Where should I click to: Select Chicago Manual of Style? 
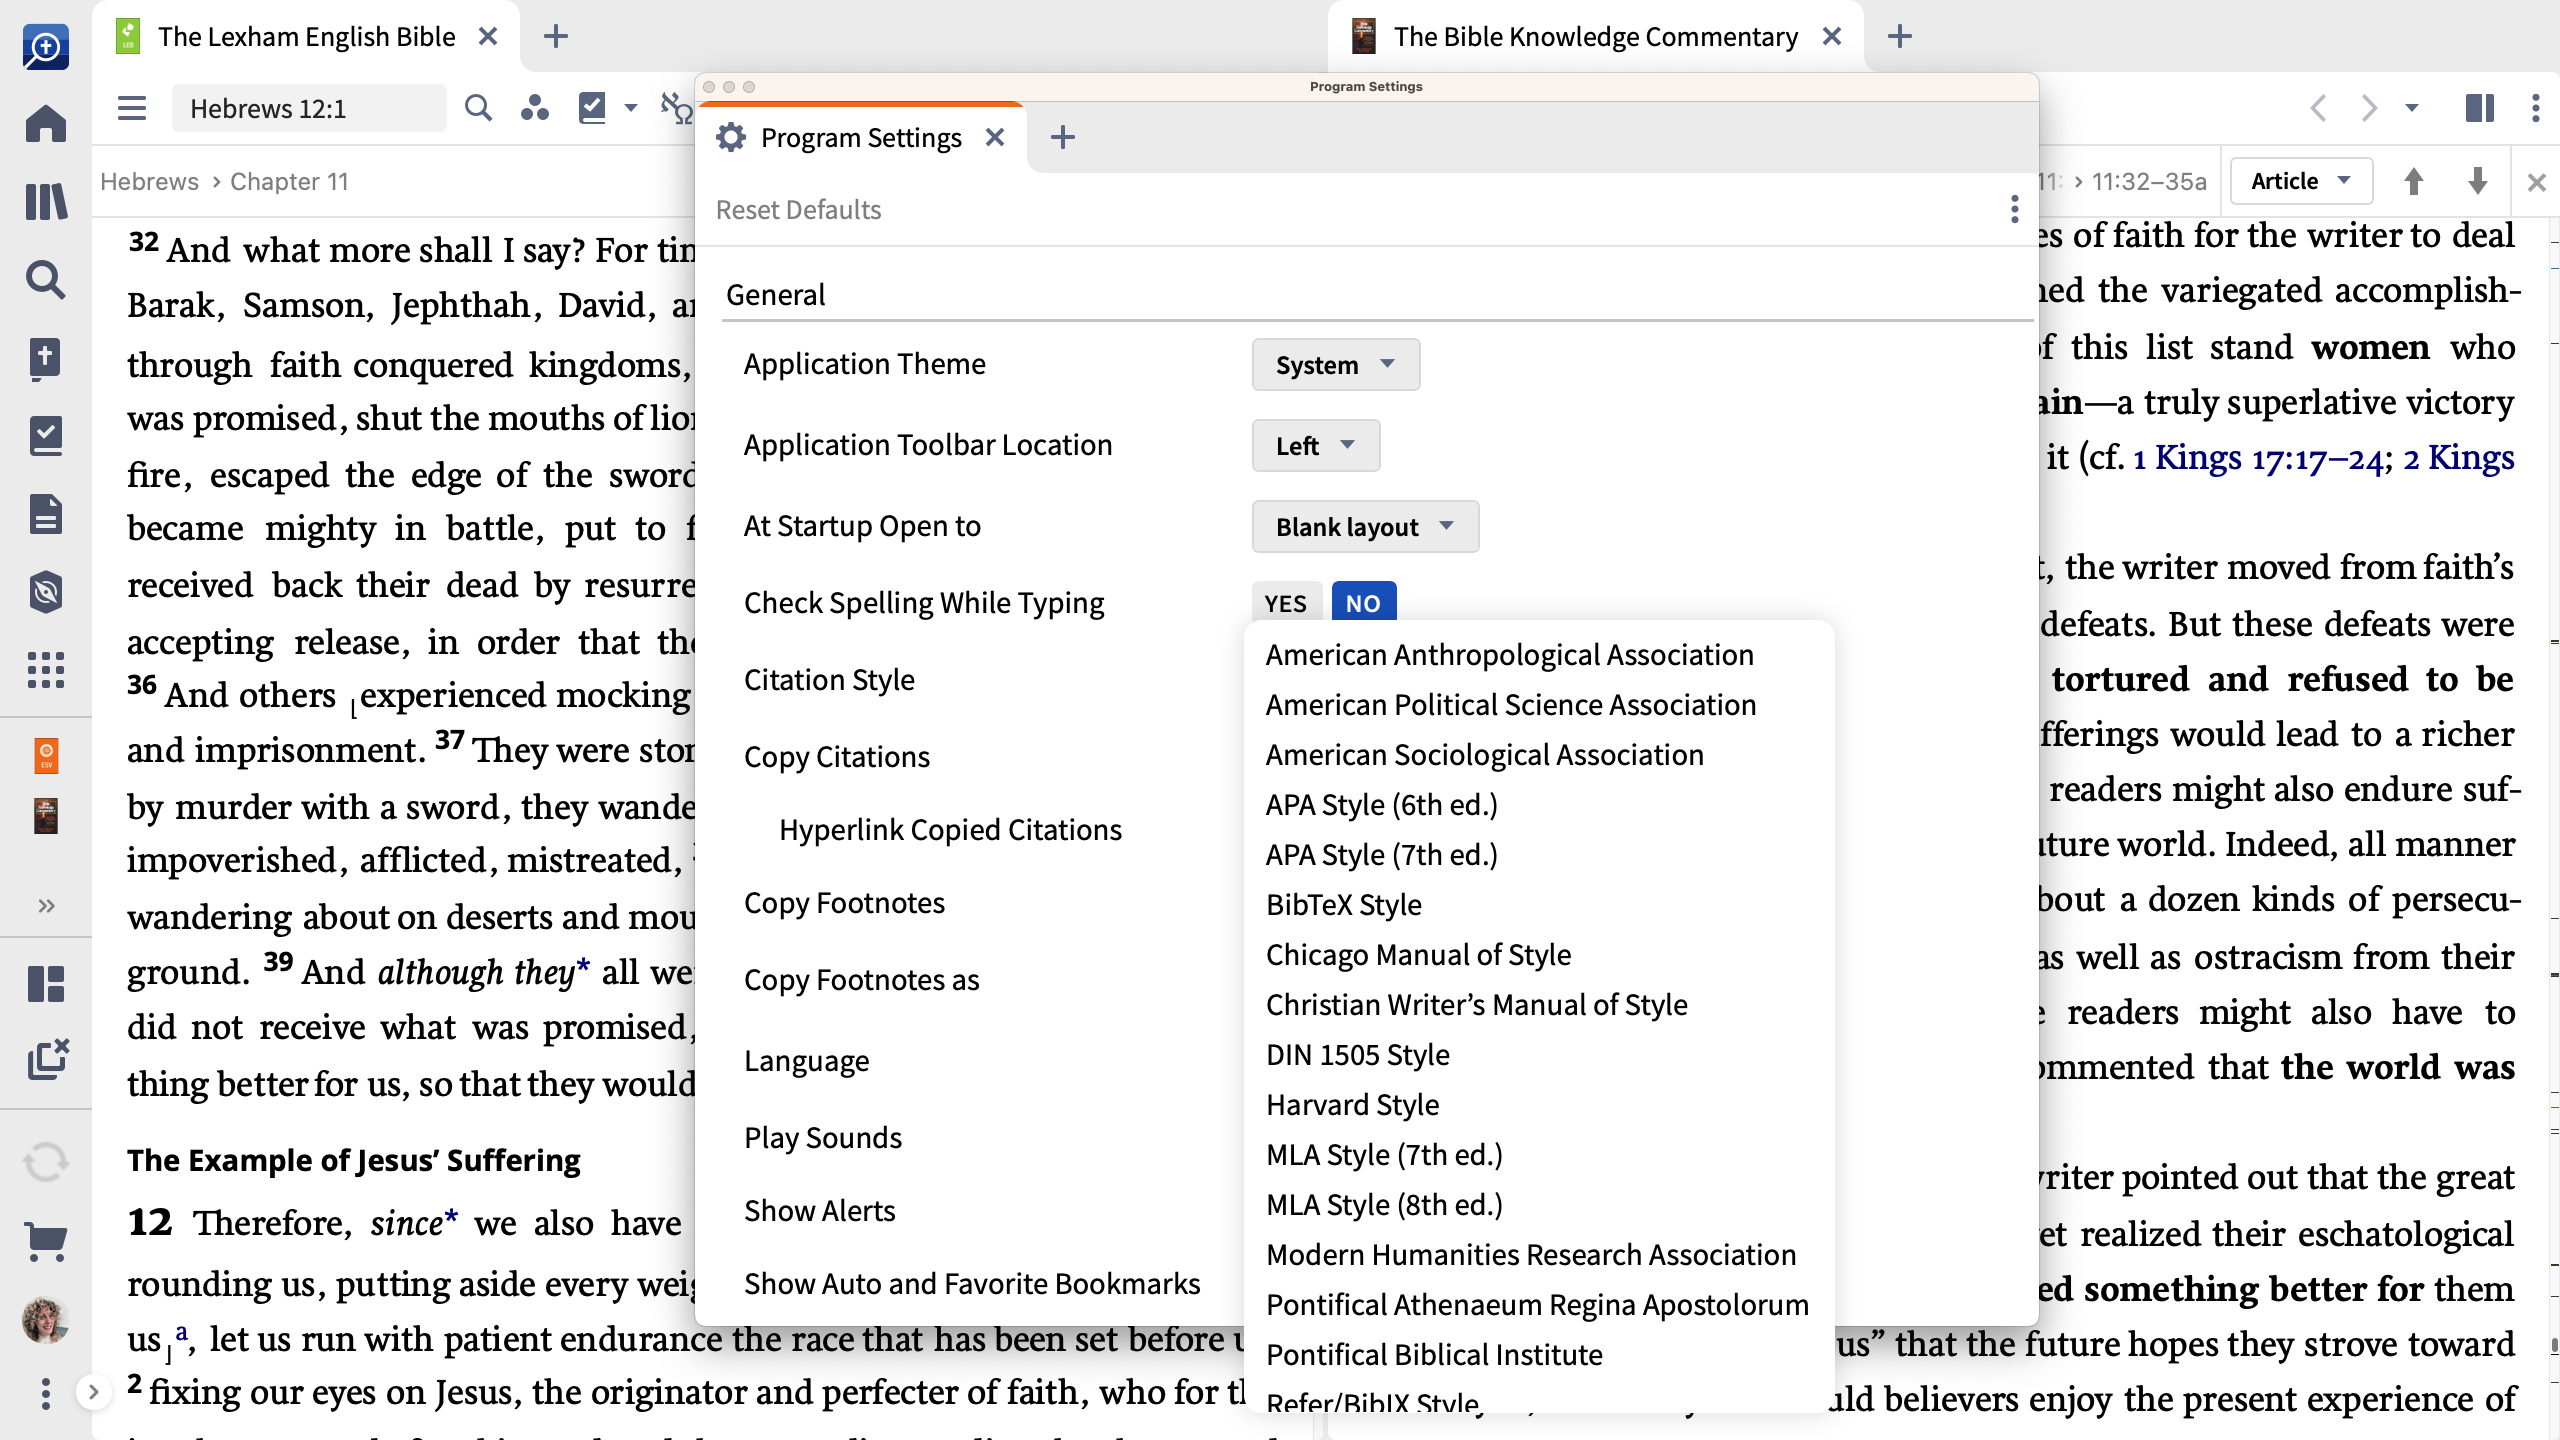(x=1419, y=955)
